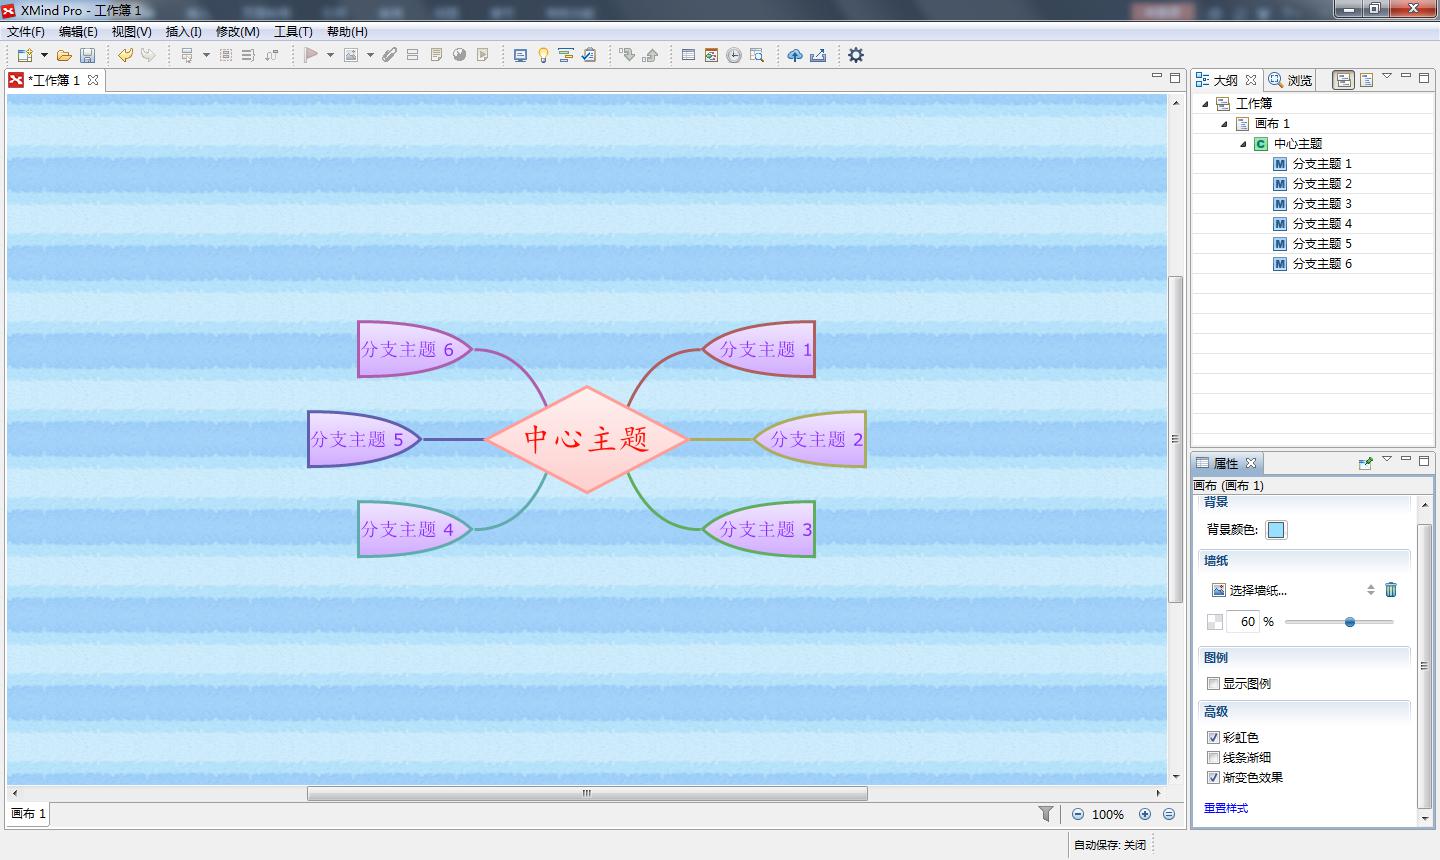Click the filter funnel icon in status bar

tap(1046, 814)
